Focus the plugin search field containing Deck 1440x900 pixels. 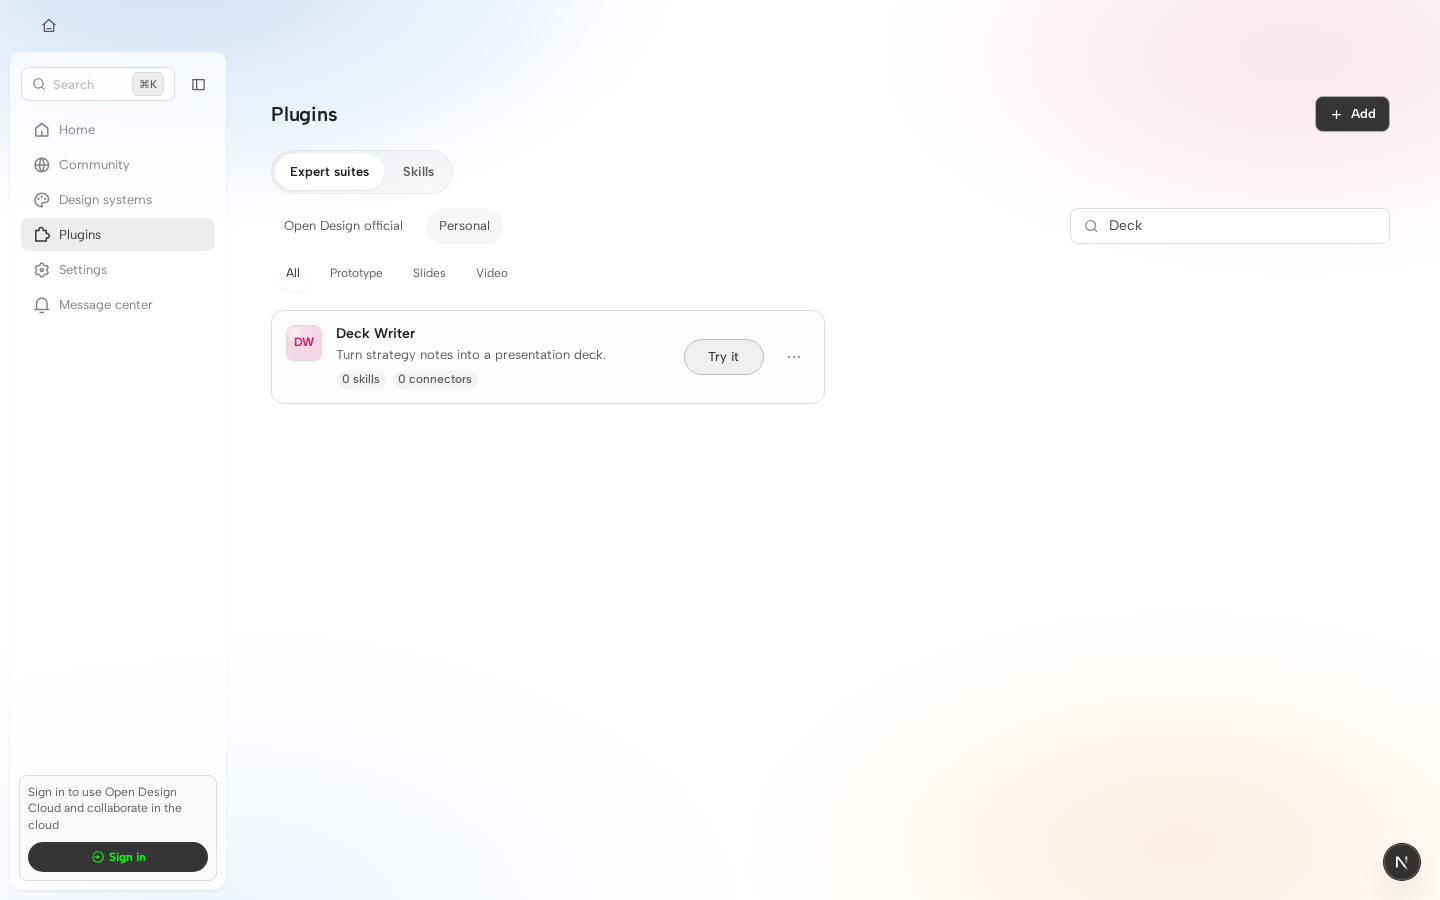pyautogui.click(x=1230, y=226)
